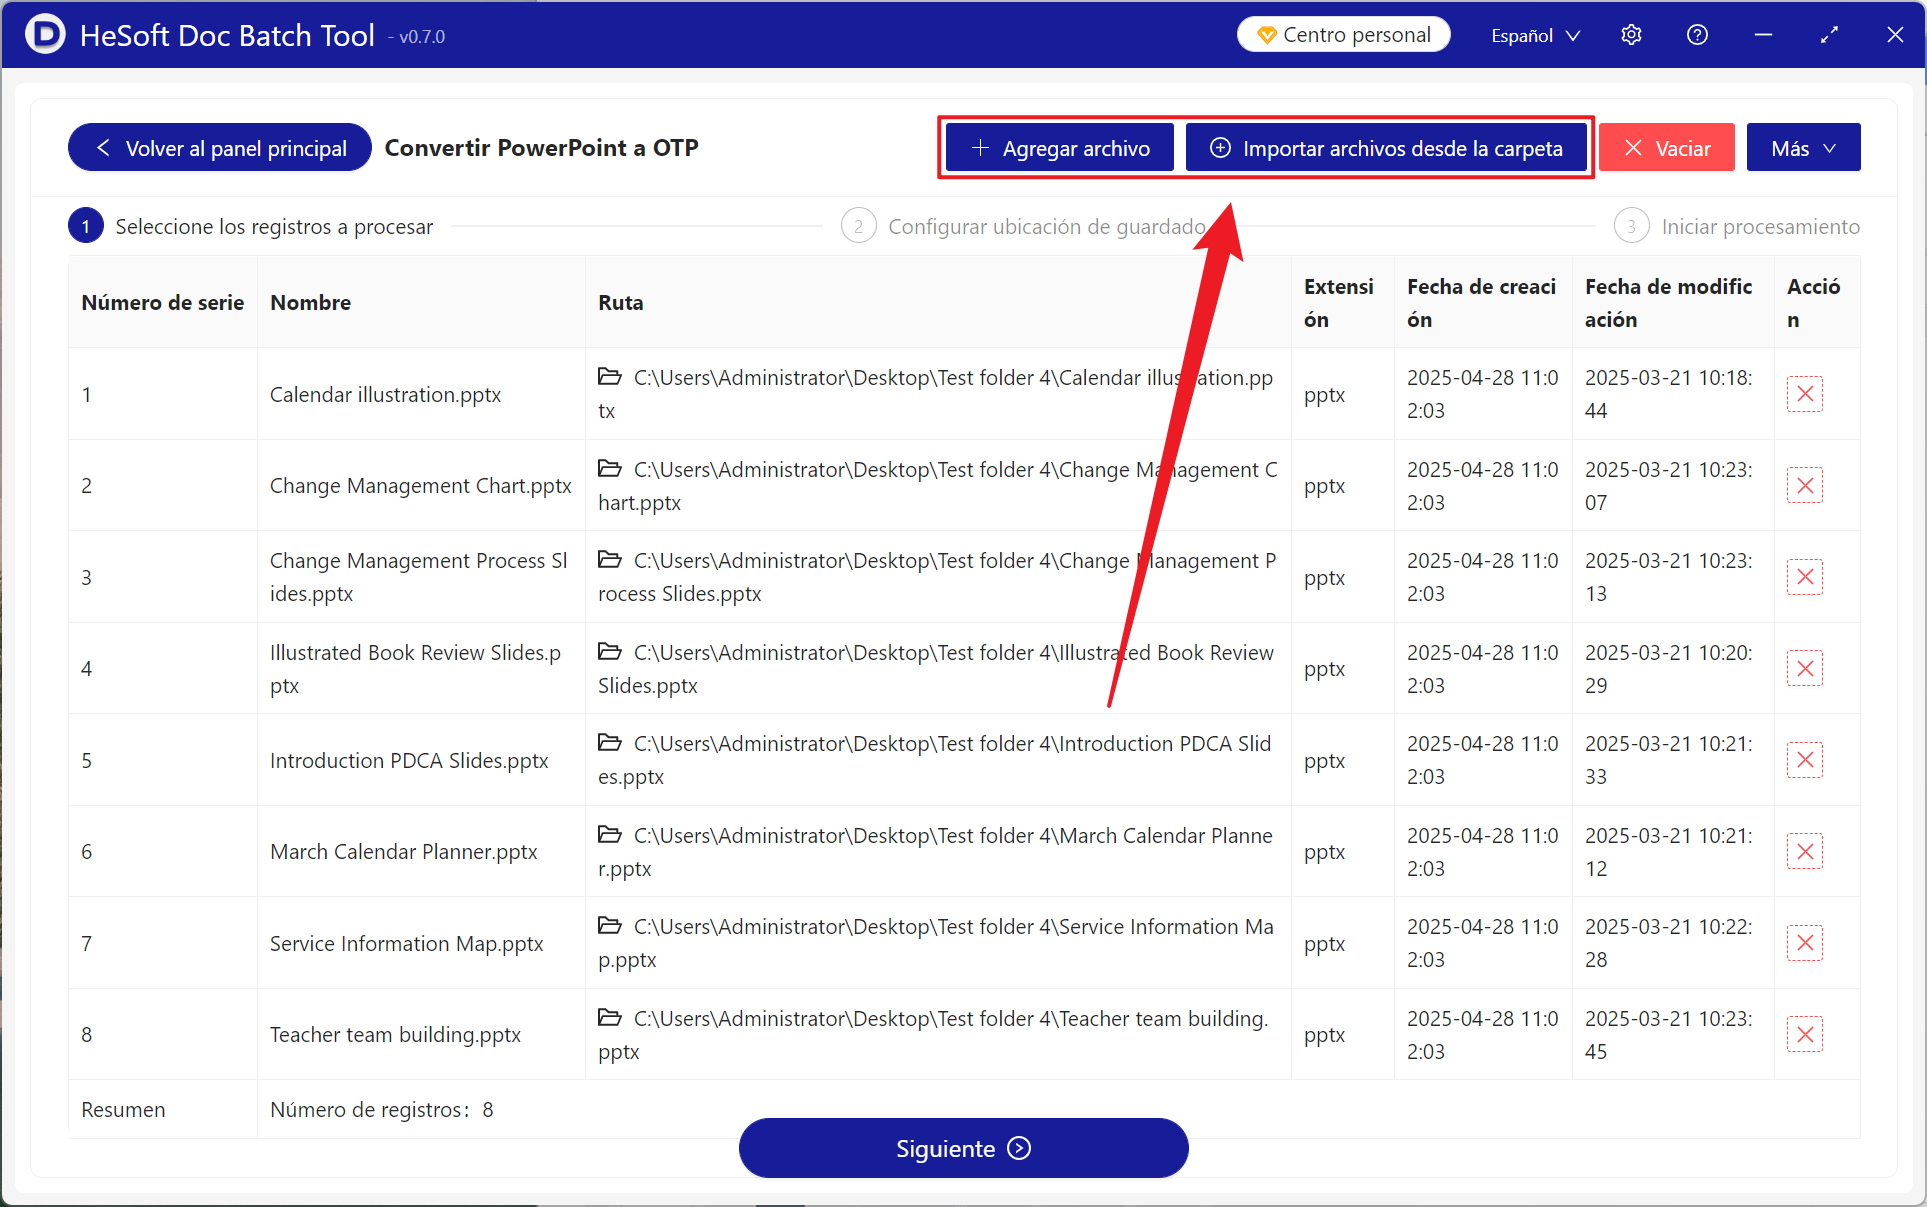Click Agregar archivo button
Screen dimensions: 1927x1207
[1060, 148]
